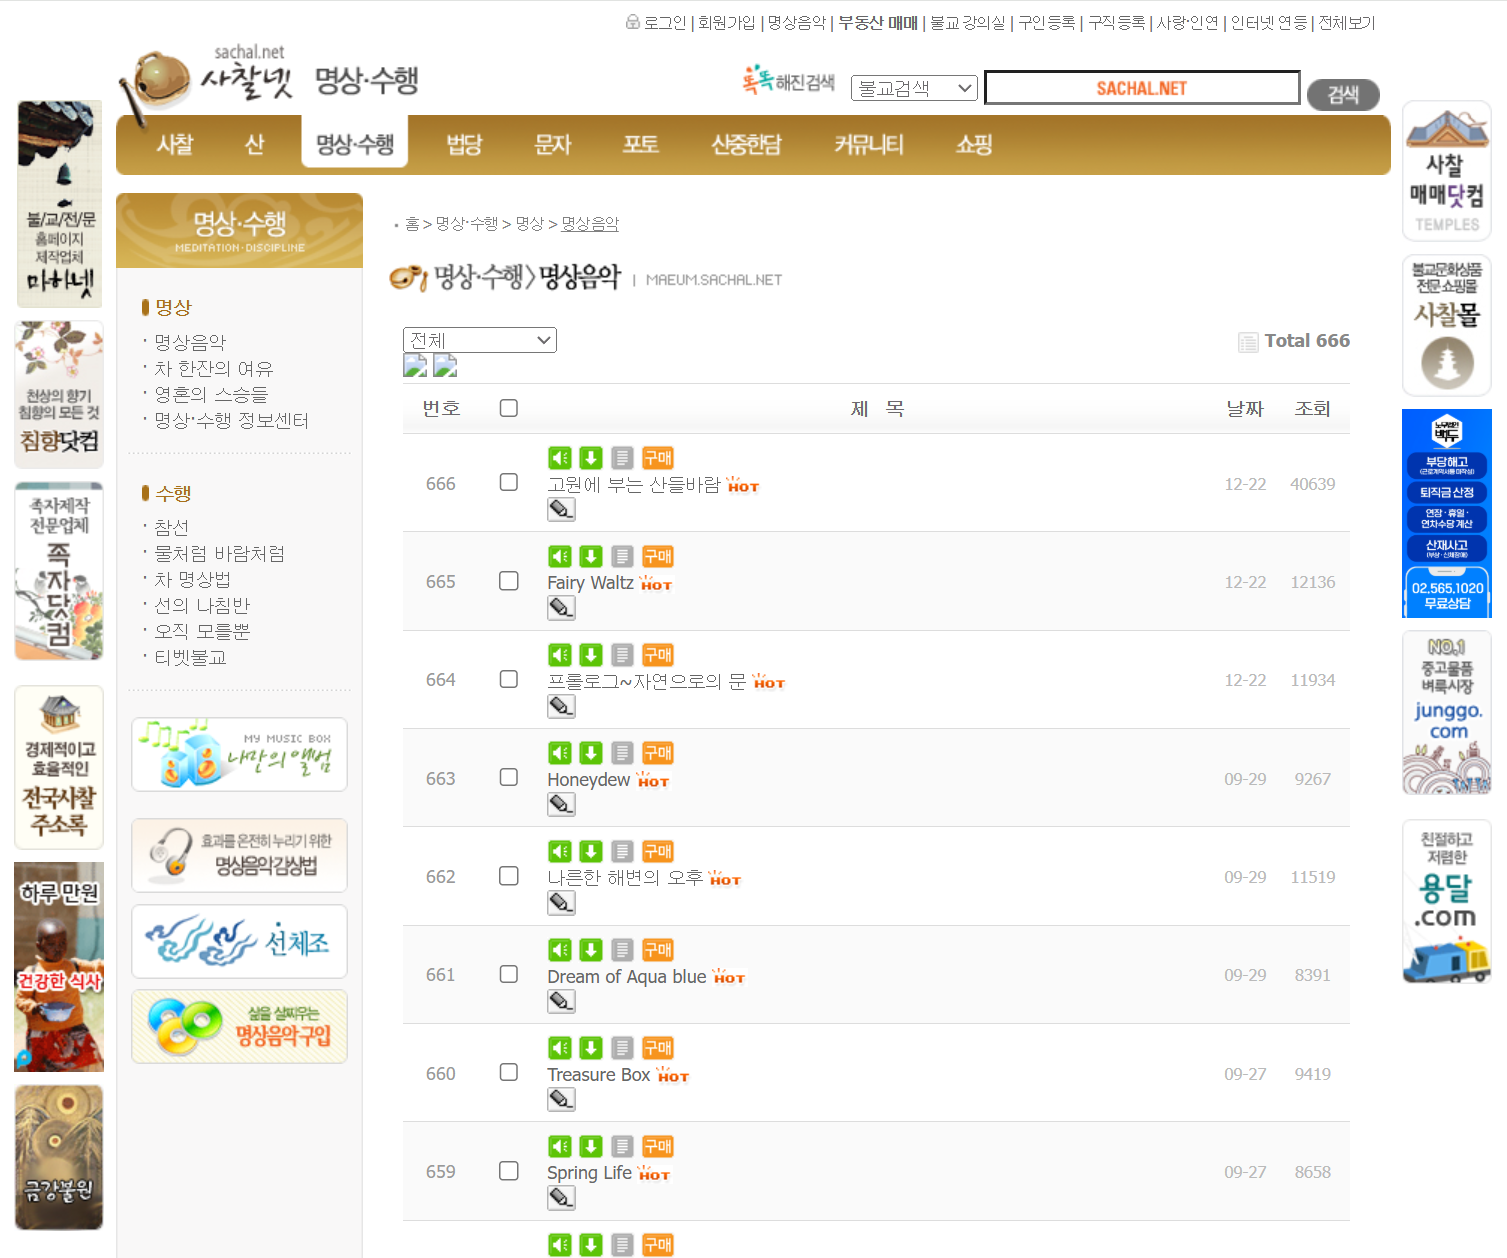The width and height of the screenshot is (1507, 1258).
Task: Open the 불교검색 search category dropdown
Action: click(914, 88)
